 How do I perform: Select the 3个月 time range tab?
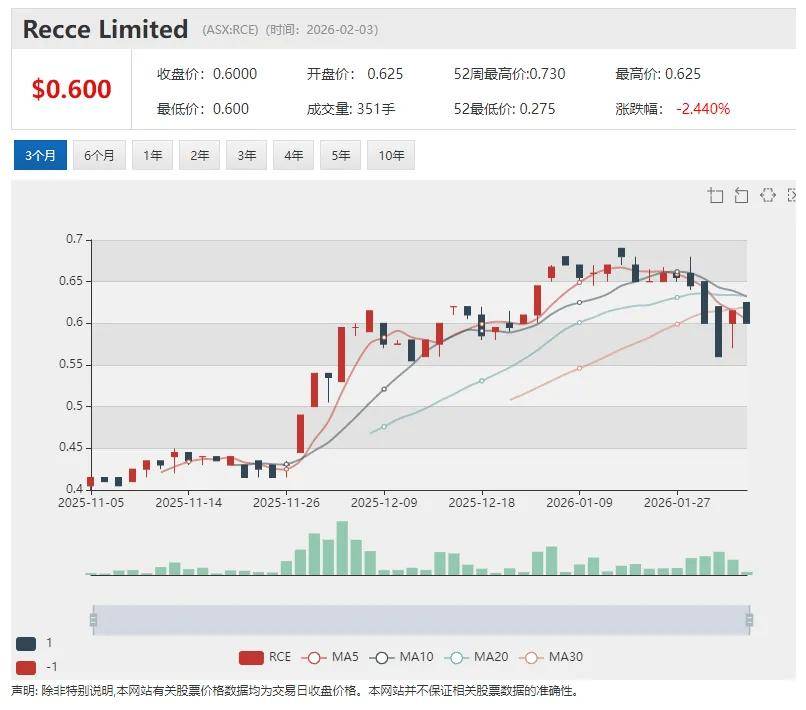(x=40, y=155)
